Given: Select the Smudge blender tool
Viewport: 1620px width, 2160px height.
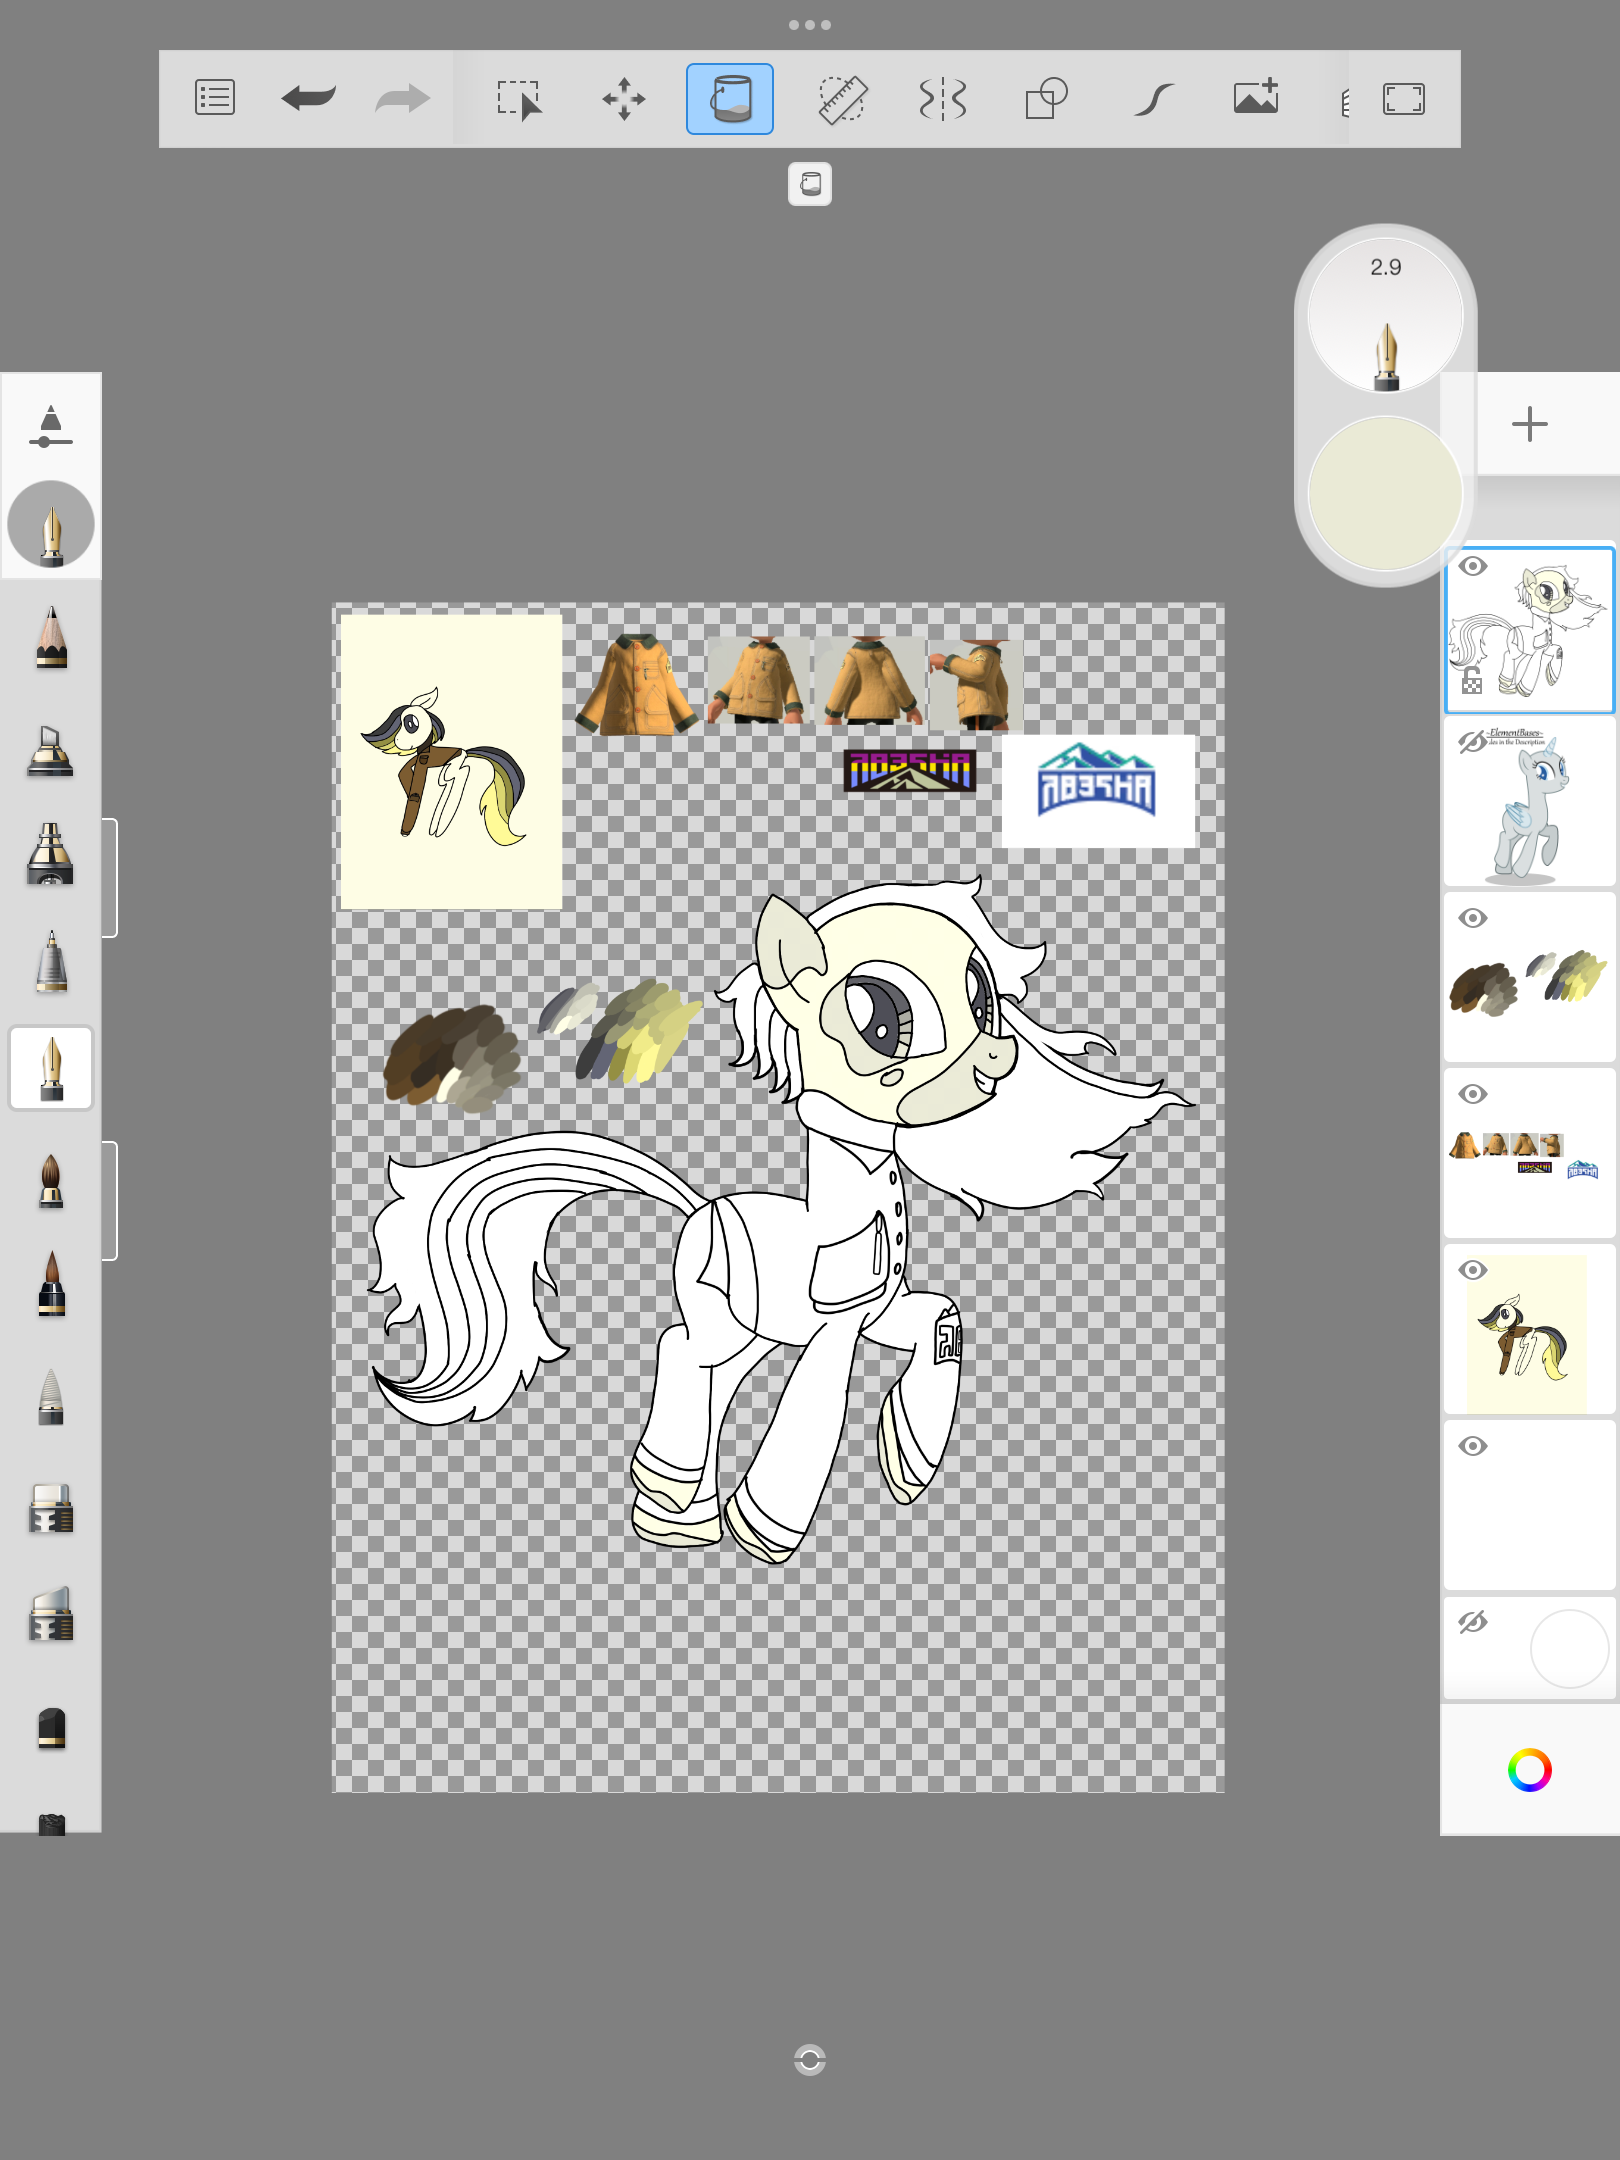Looking at the screenshot, I should pyautogui.click(x=51, y=1396).
